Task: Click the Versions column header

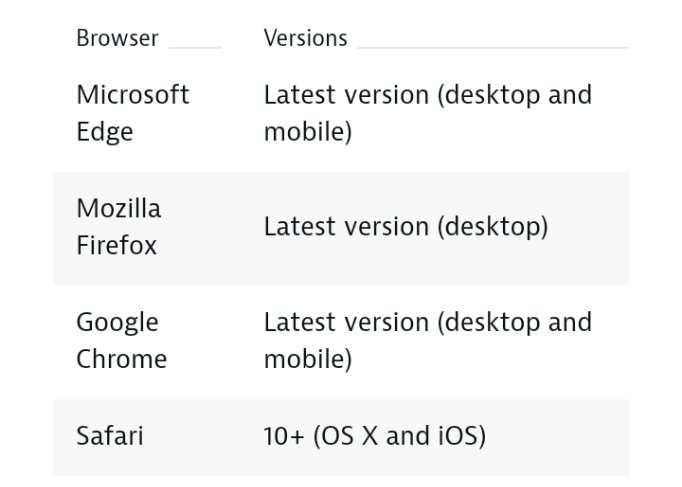Action: pyautogui.click(x=305, y=38)
